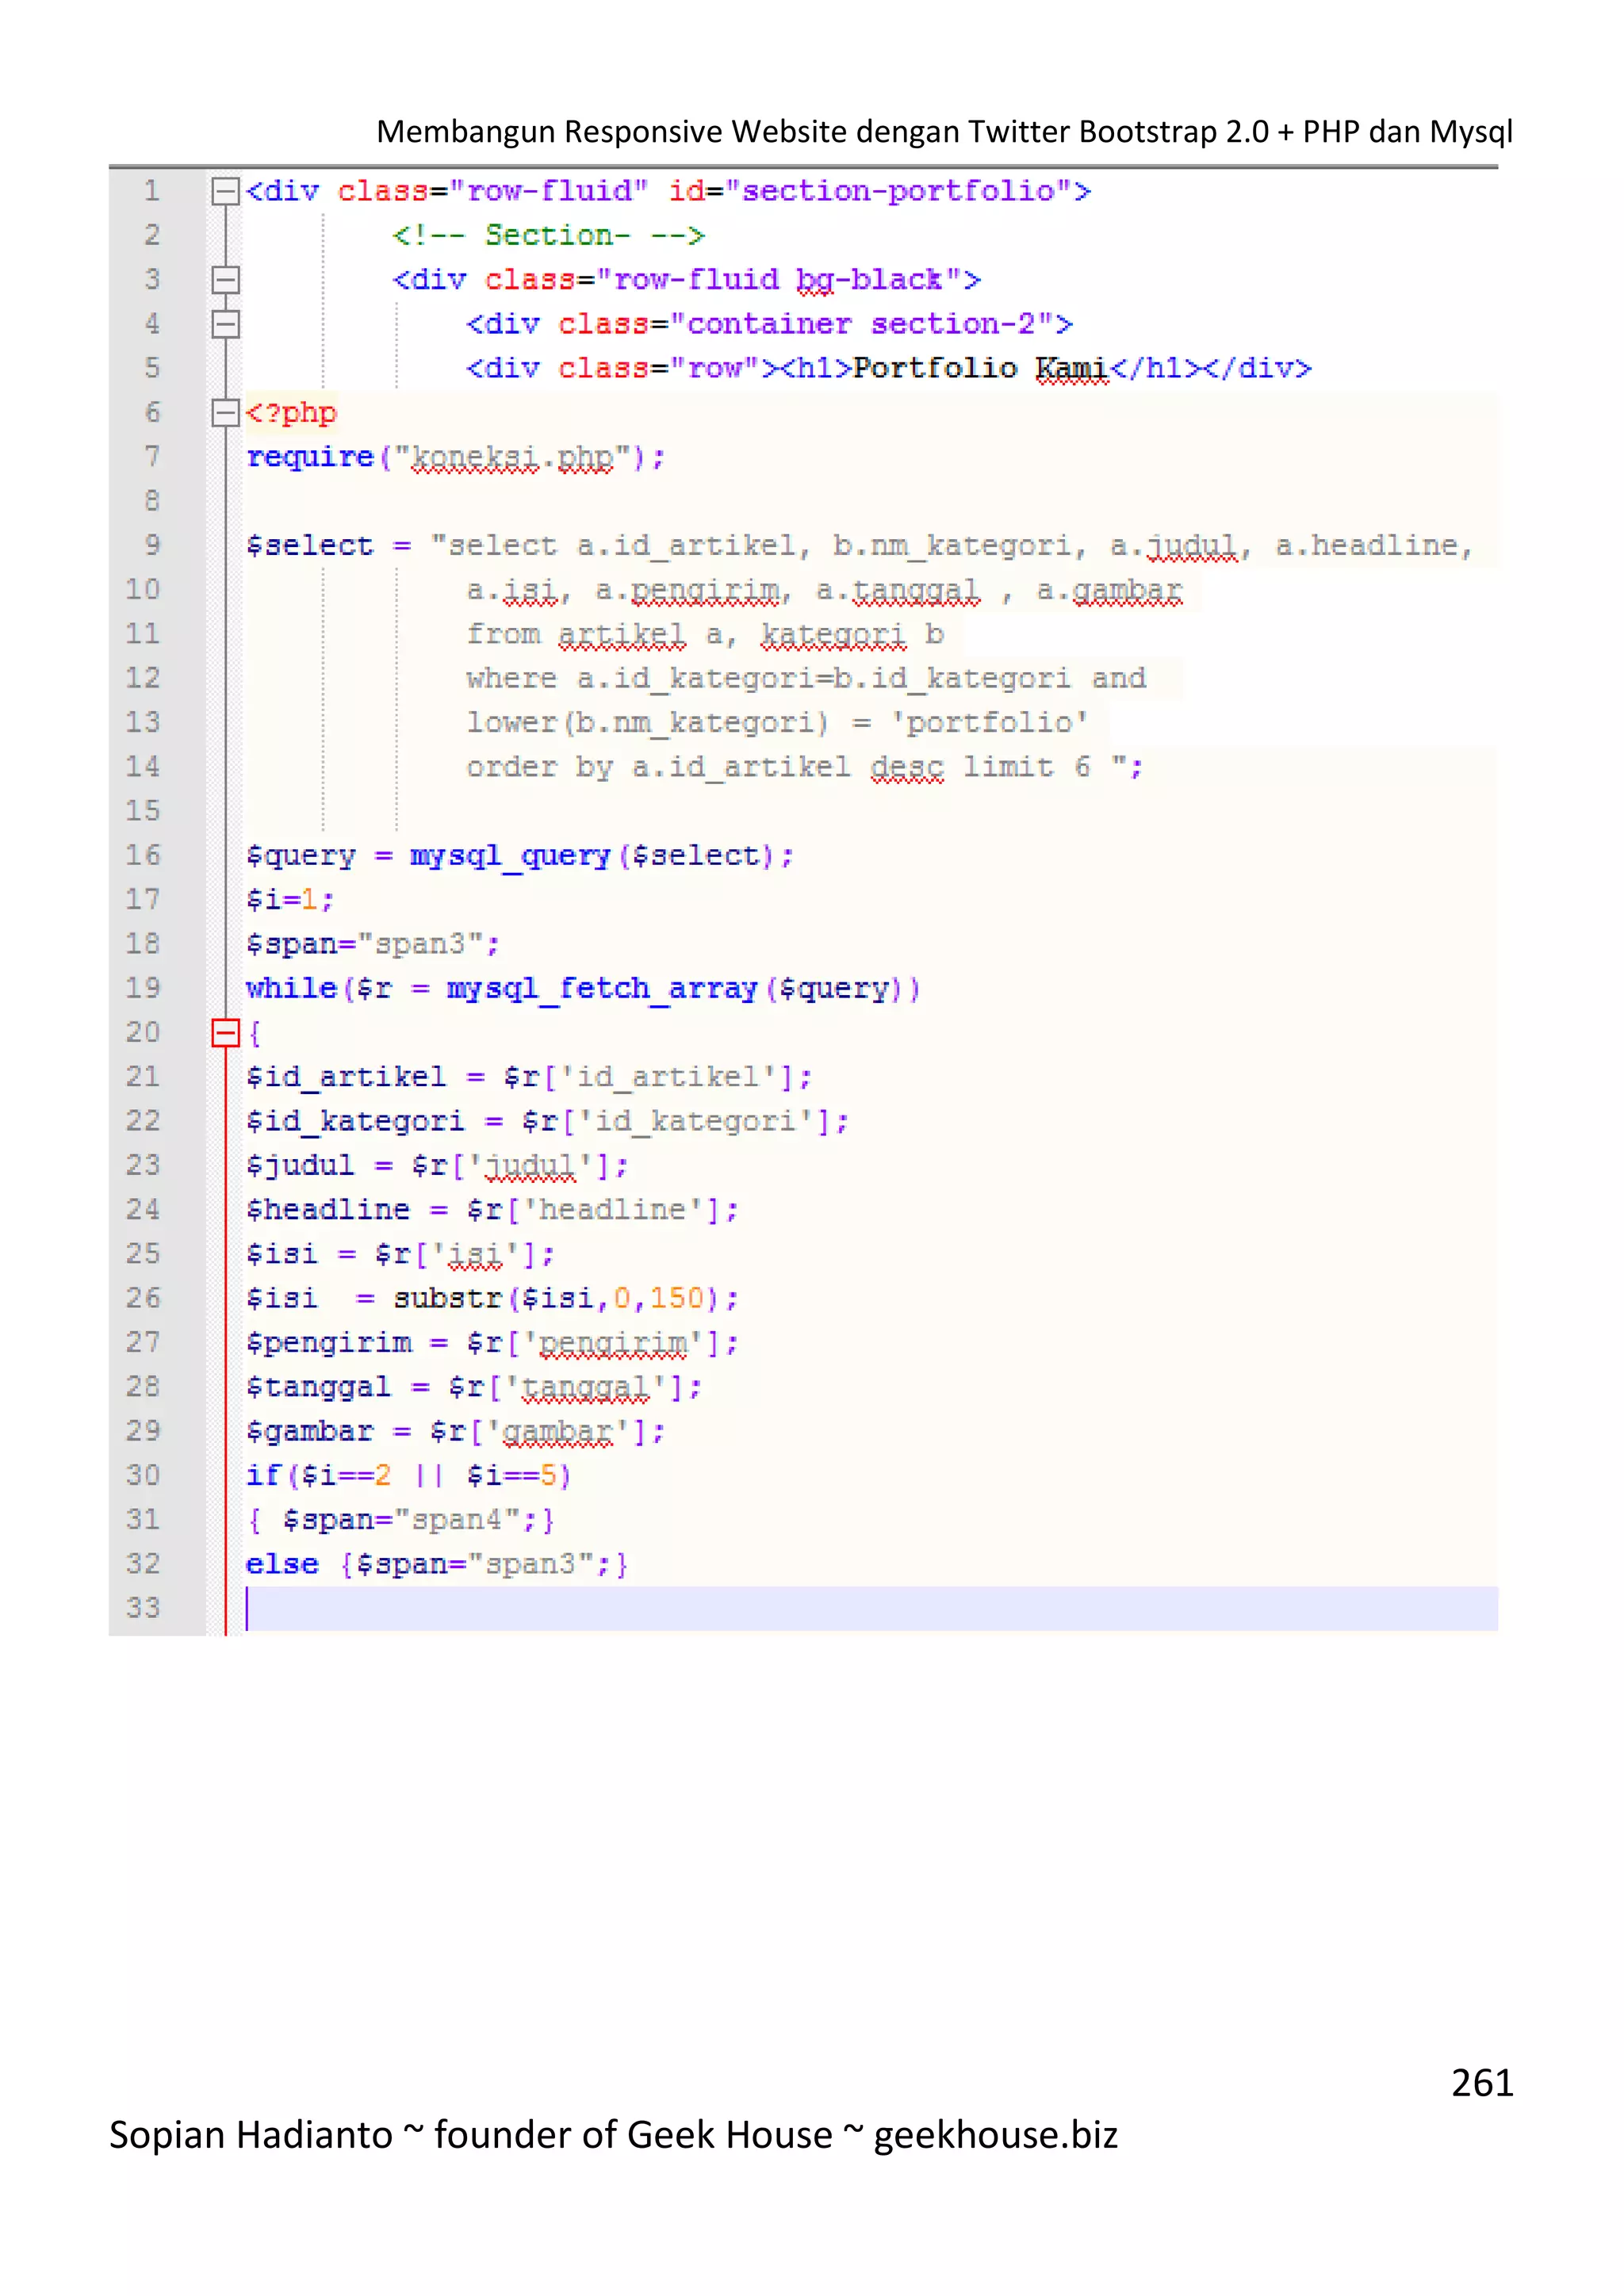Collapse the fold marker on line 3
The width and height of the screenshot is (1624, 2296).
point(226,280)
